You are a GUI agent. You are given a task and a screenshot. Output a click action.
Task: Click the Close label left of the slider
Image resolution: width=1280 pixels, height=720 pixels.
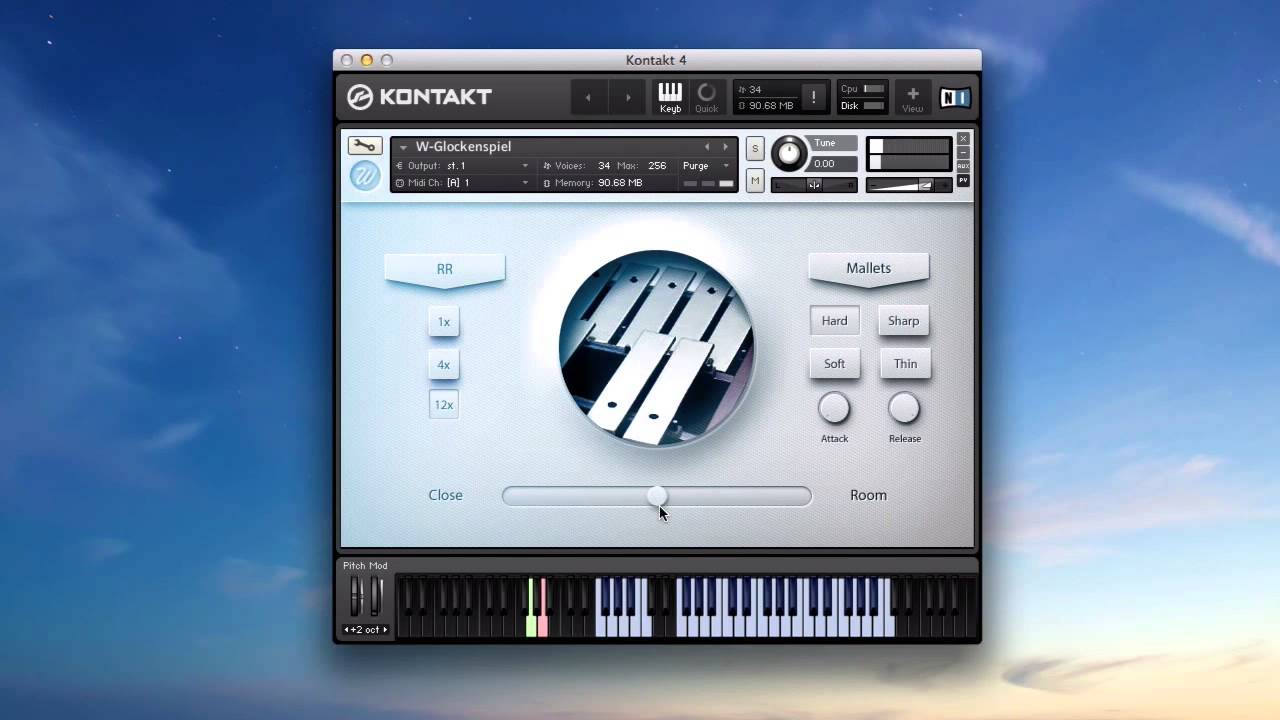445,495
